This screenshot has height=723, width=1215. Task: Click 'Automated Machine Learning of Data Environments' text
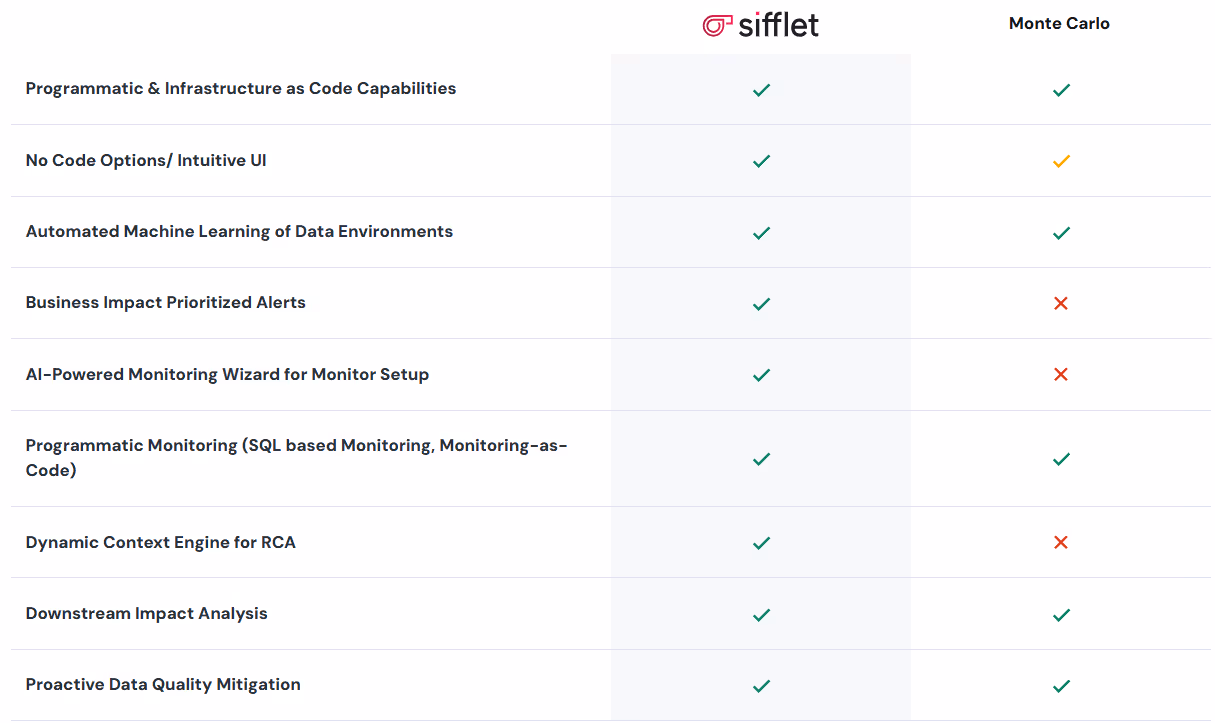(x=239, y=231)
